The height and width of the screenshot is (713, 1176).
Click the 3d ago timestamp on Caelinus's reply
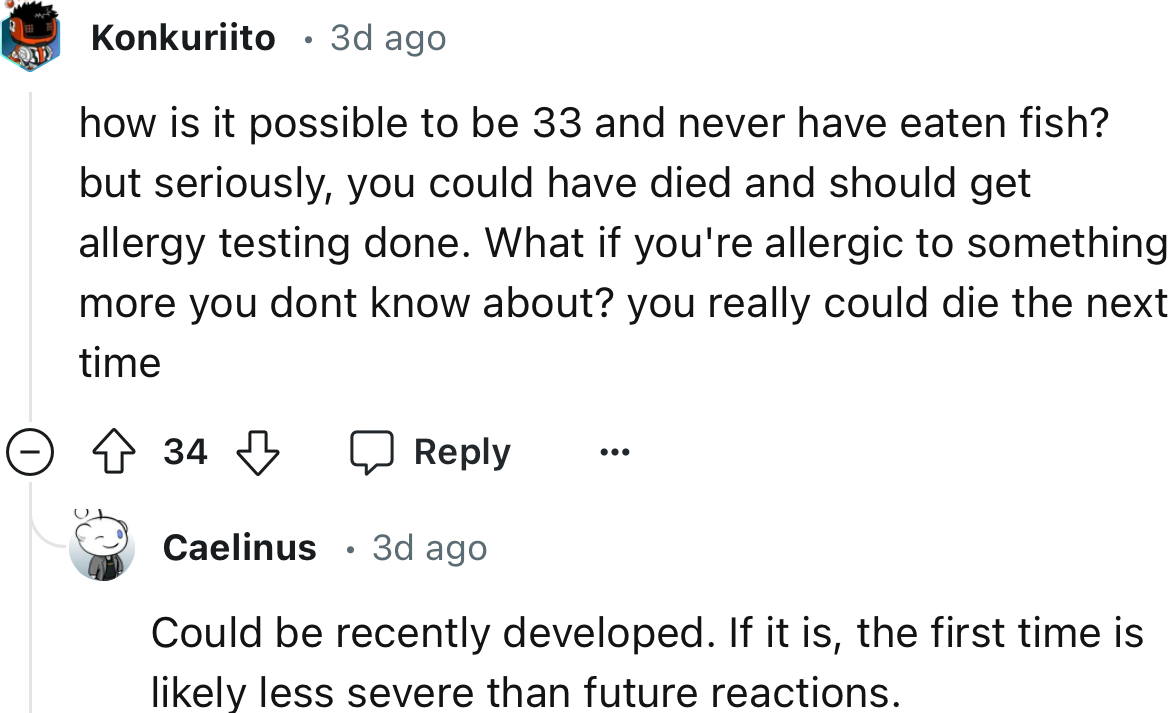[x=428, y=546]
